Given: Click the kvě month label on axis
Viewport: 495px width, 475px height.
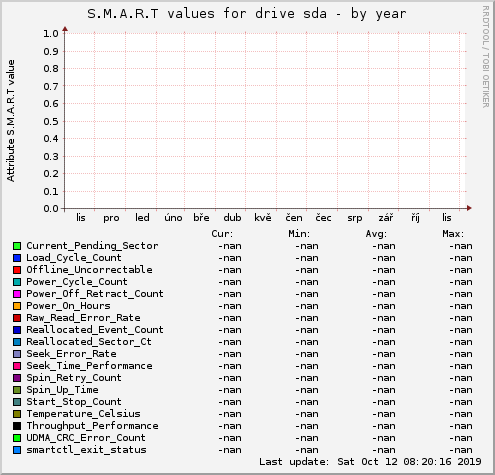Looking at the screenshot, I should coord(263,218).
